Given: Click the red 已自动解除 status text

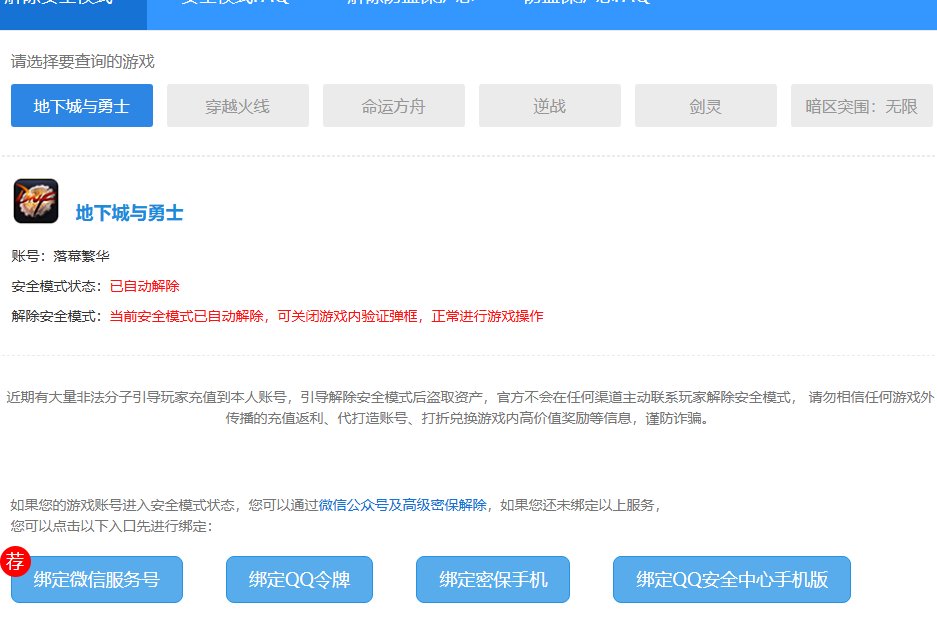Looking at the screenshot, I should 145,286.
